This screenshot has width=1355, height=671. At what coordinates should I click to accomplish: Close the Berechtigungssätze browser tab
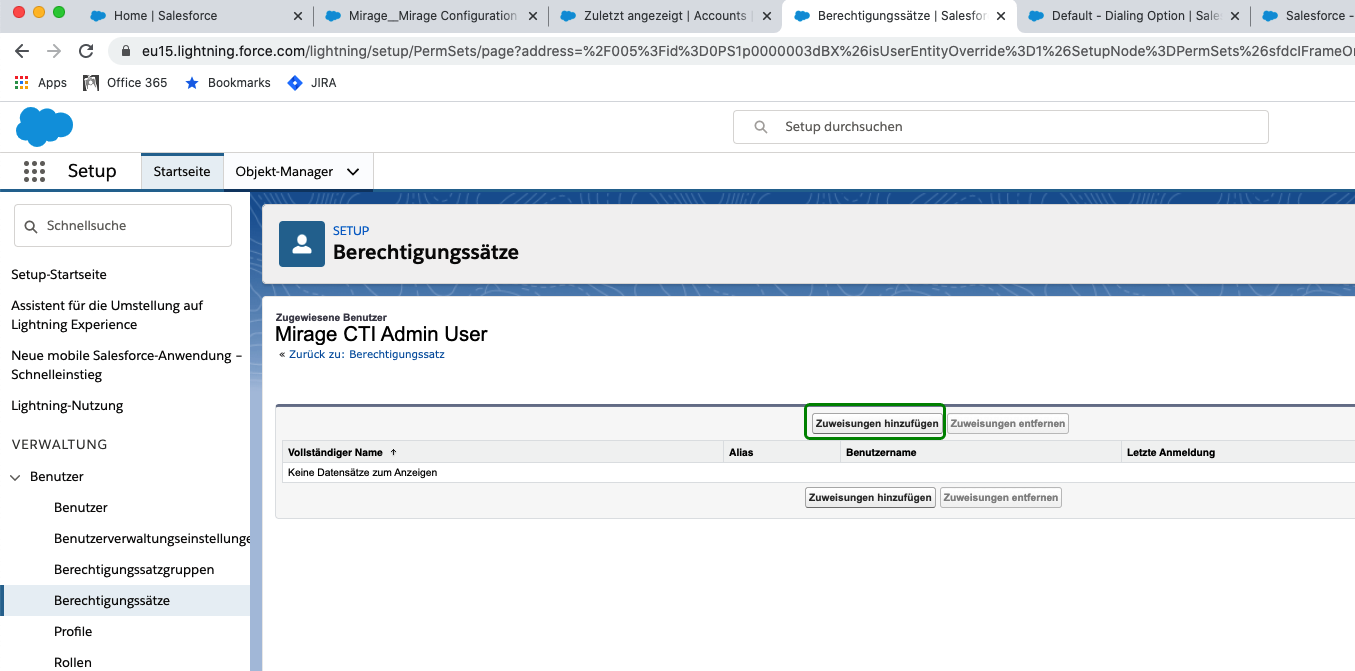pyautogui.click(x=1000, y=16)
